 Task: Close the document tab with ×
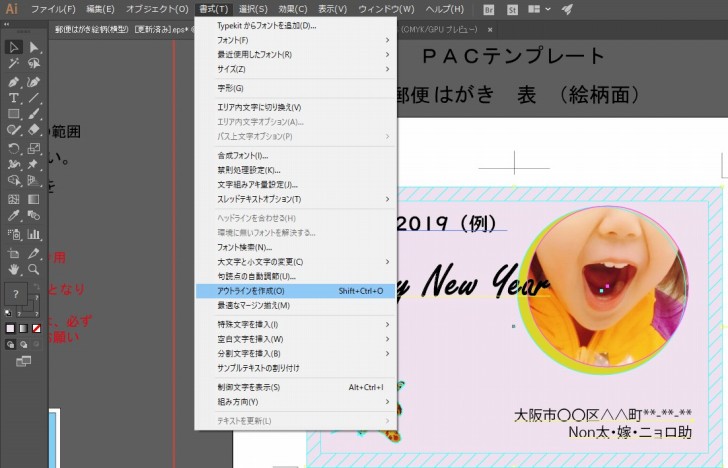pos(490,30)
